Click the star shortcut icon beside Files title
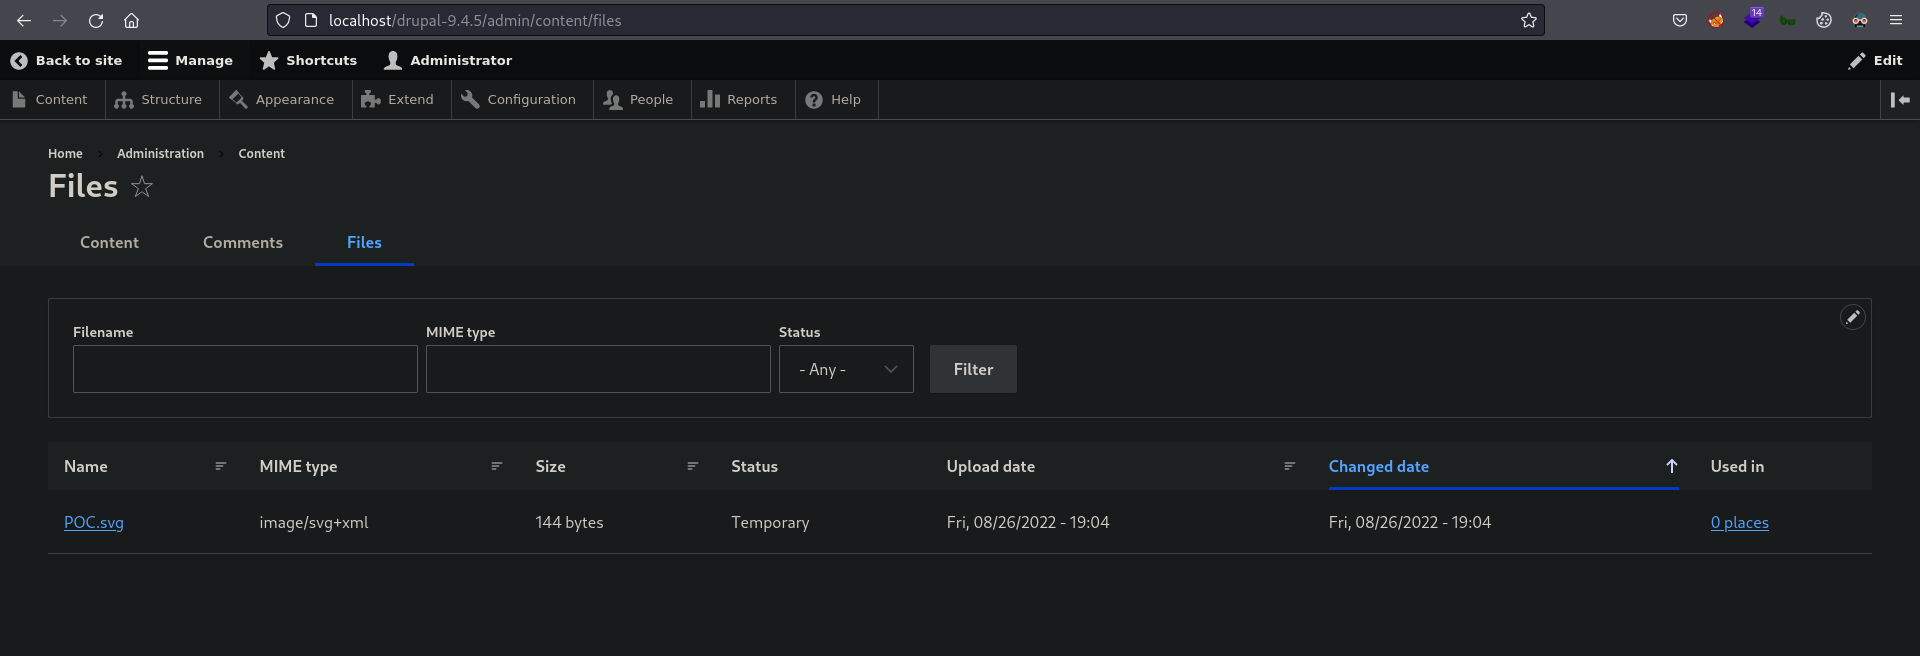This screenshot has height=656, width=1920. (x=142, y=187)
